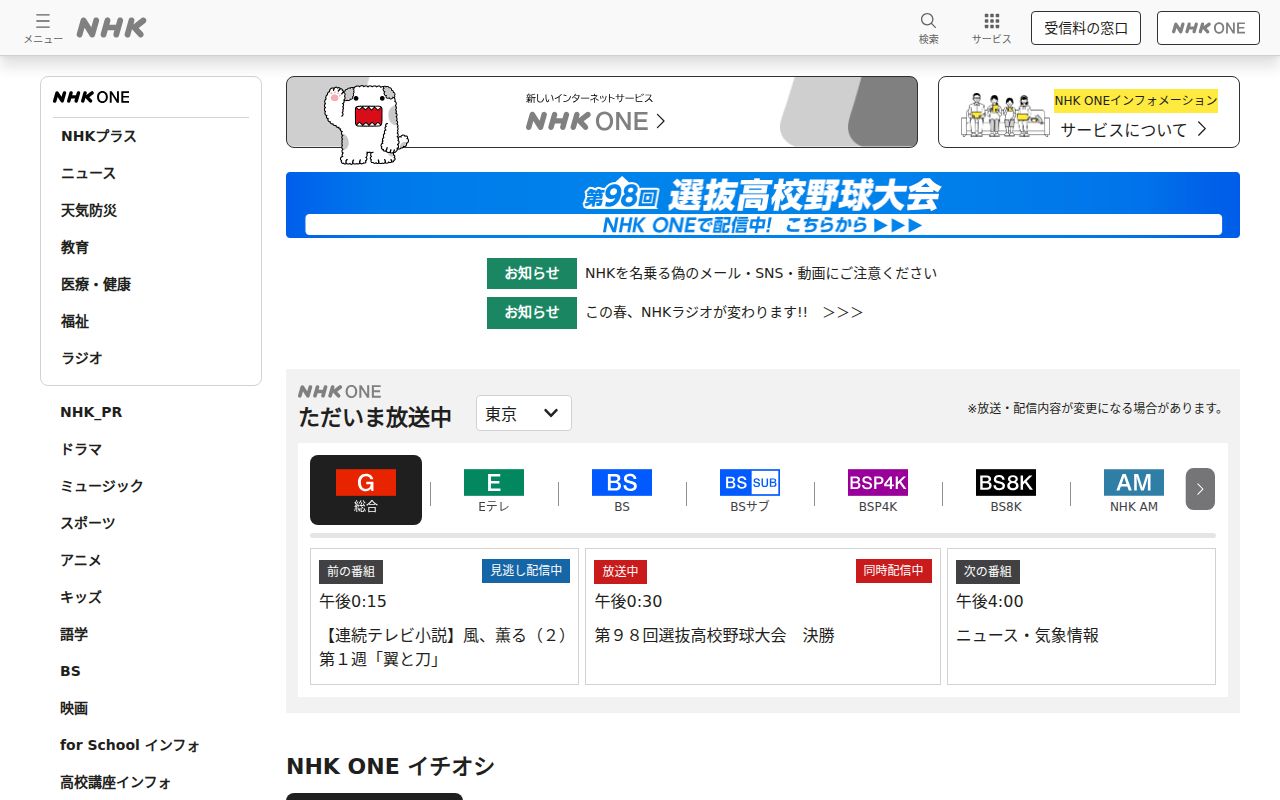The image size is (1280, 800).
Task: Select the NHK AM channel tab
Action: tap(1134, 491)
